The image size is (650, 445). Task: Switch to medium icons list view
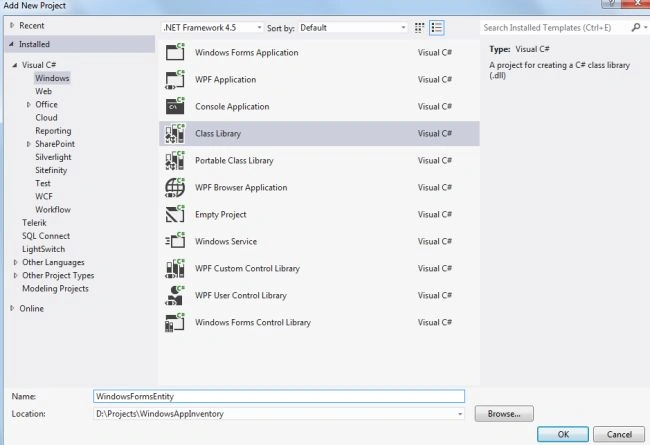(x=437, y=28)
